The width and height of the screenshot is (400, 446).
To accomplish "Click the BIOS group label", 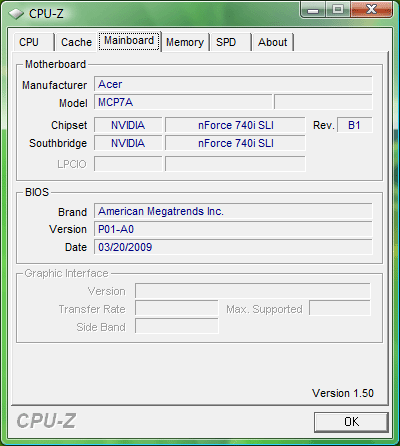I will (x=37, y=192).
